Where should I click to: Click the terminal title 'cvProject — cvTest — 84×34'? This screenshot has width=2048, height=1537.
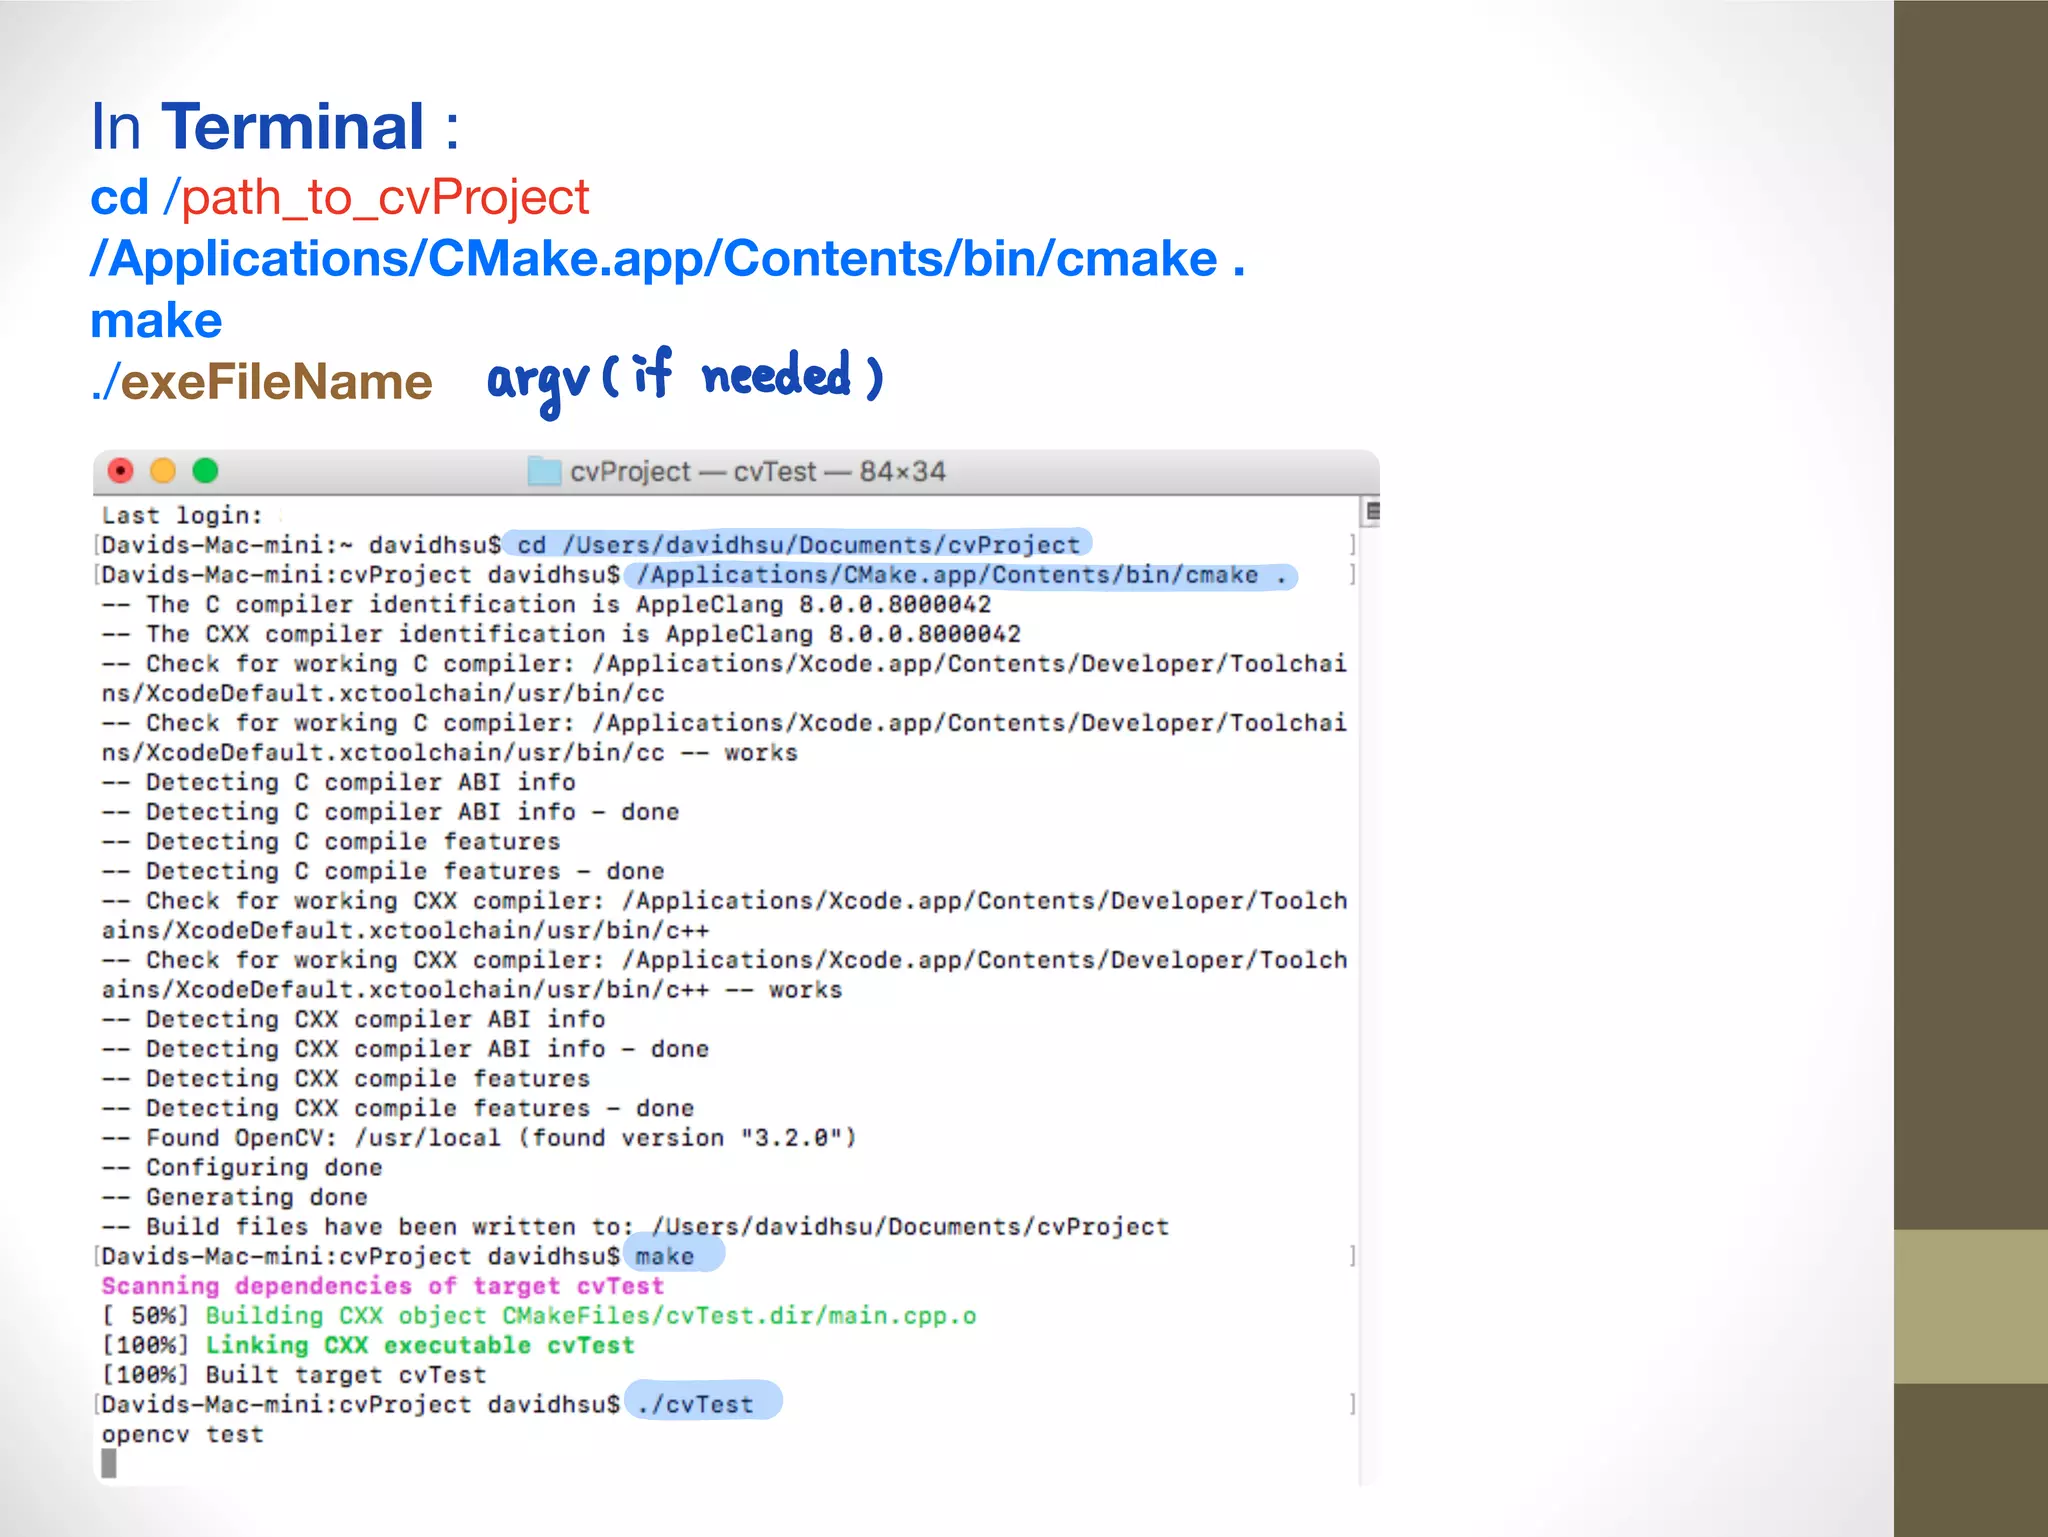757,471
